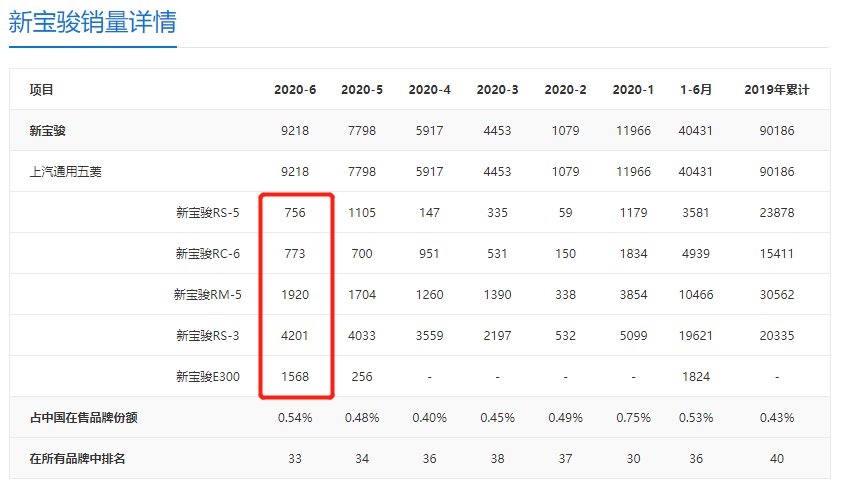Viewport: 849px width, 492px height.
Task: Select the 新宝骏RM-5 model row label
Action: pos(207,294)
